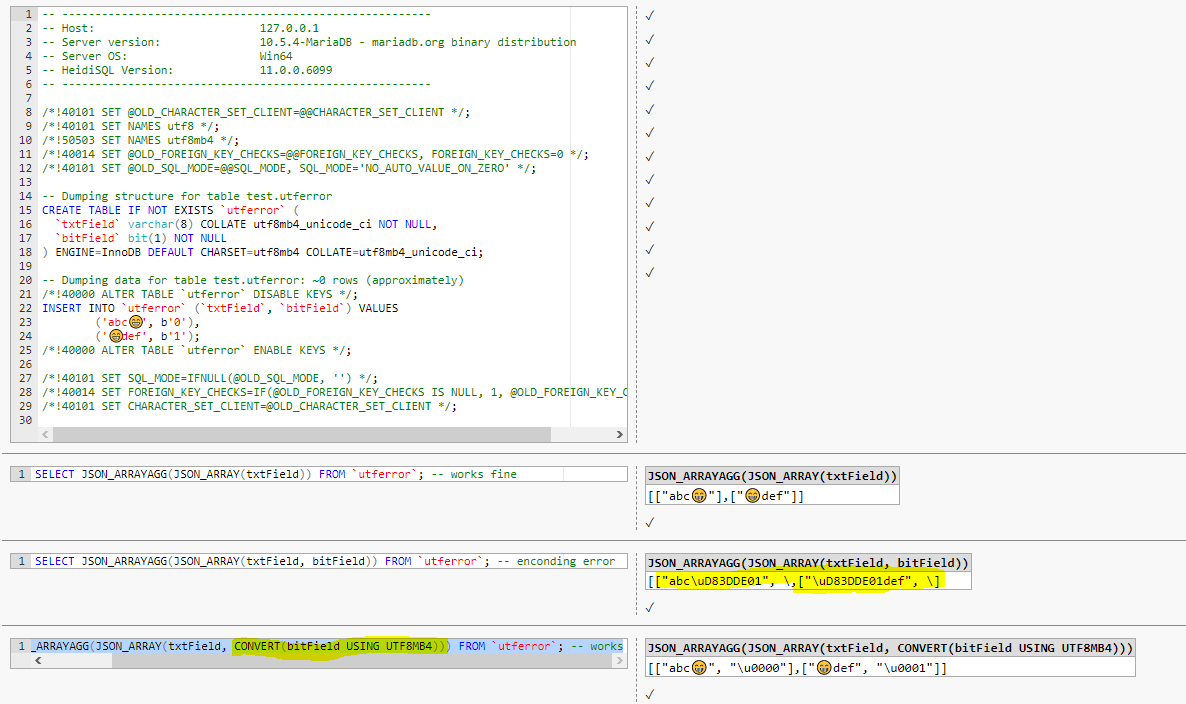
Task: Click line number 22 in the schema editor gutter
Action: tap(25, 308)
